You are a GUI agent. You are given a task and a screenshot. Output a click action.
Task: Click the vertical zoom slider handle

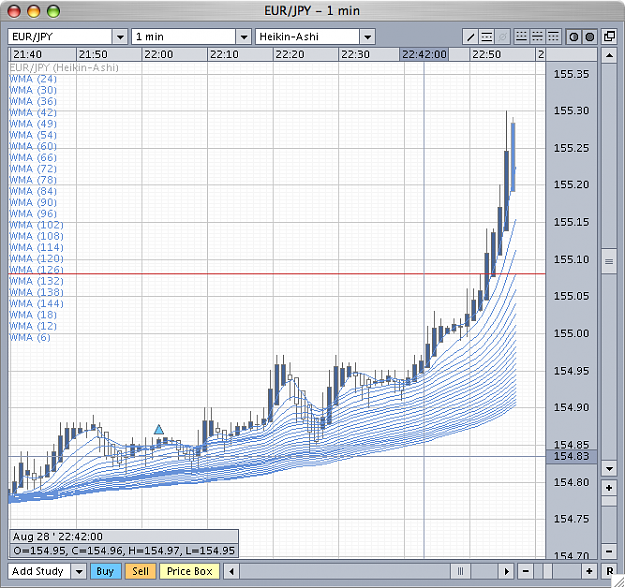[x=609, y=501]
